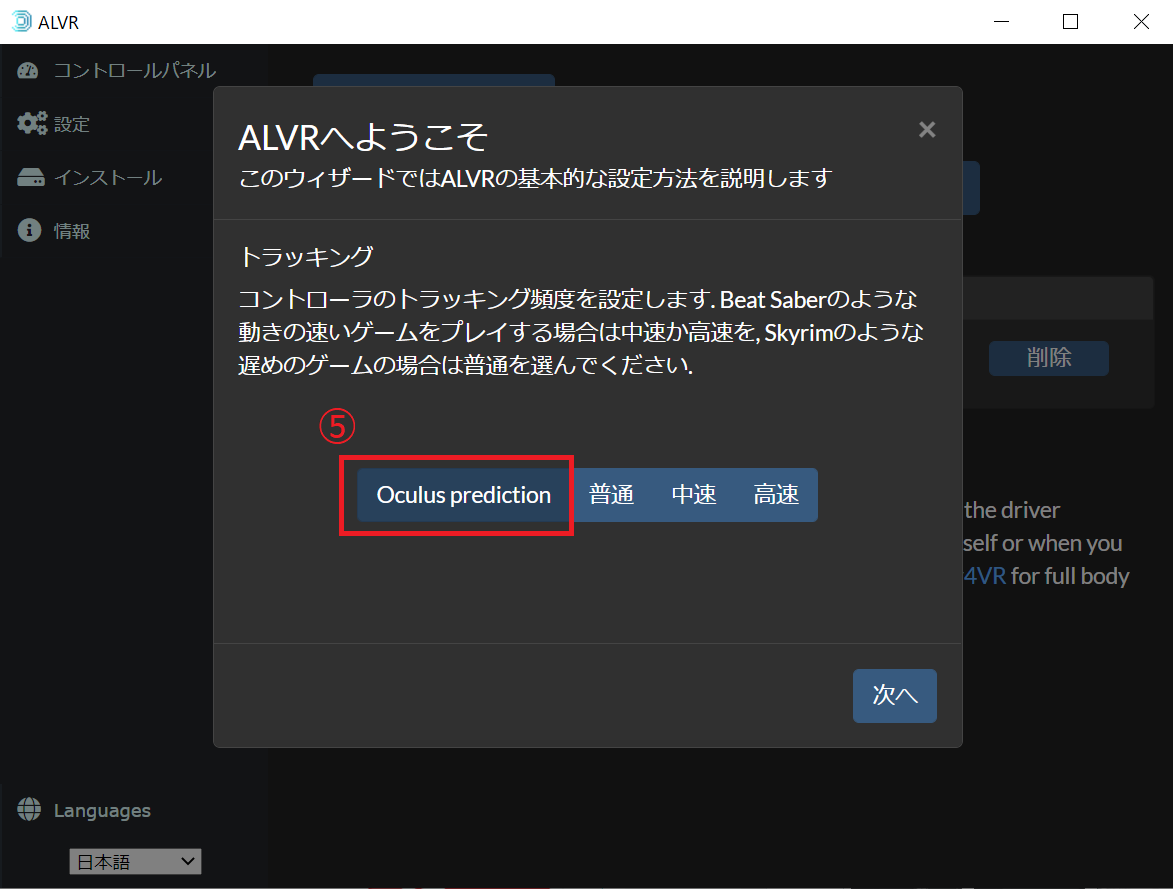Click the globe icon next to Languages

click(29, 809)
